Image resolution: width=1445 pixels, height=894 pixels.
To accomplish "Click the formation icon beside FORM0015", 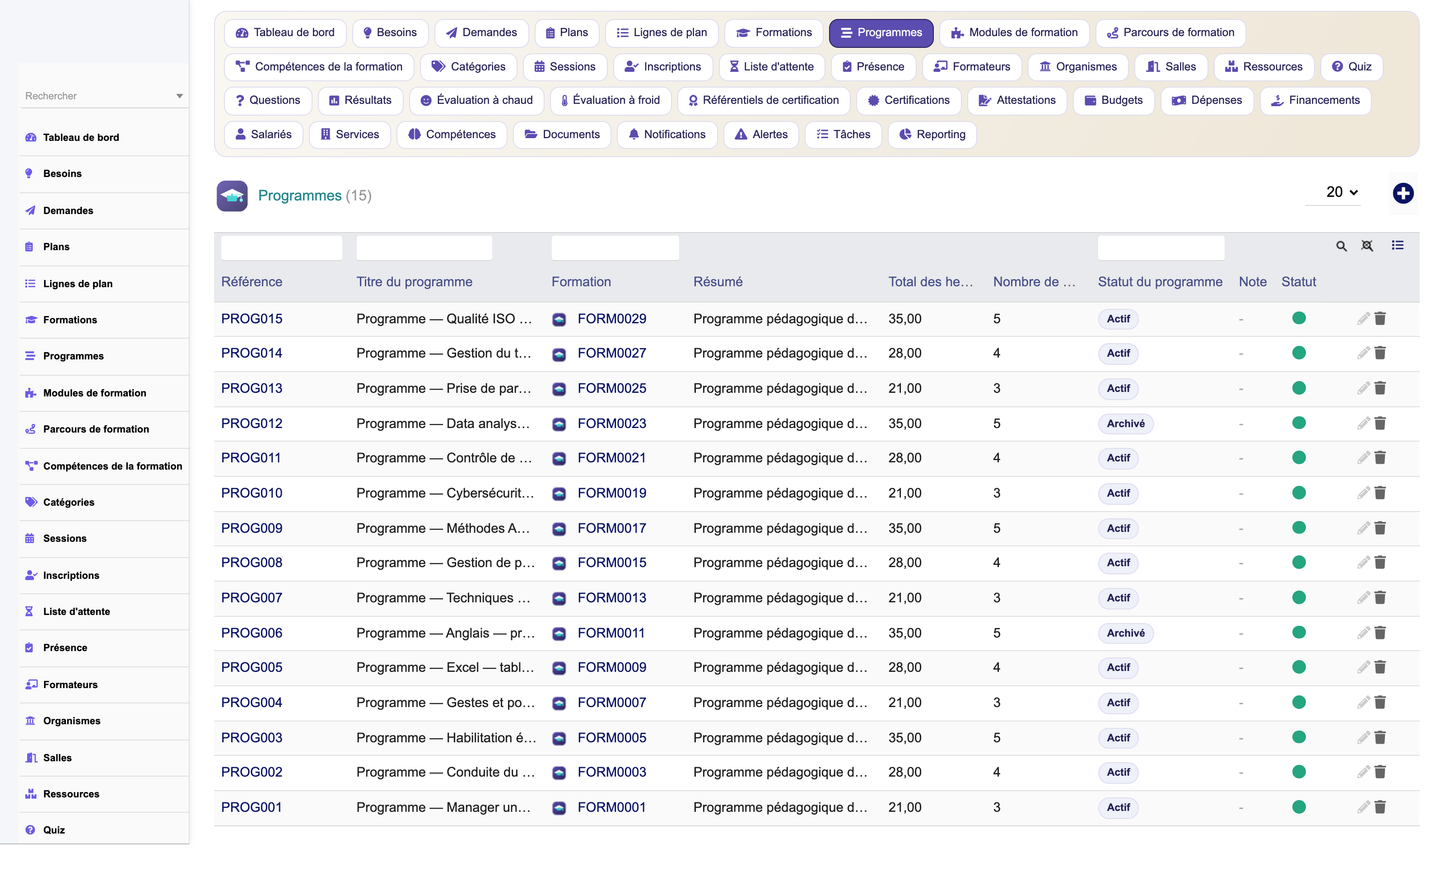I will [560, 564].
